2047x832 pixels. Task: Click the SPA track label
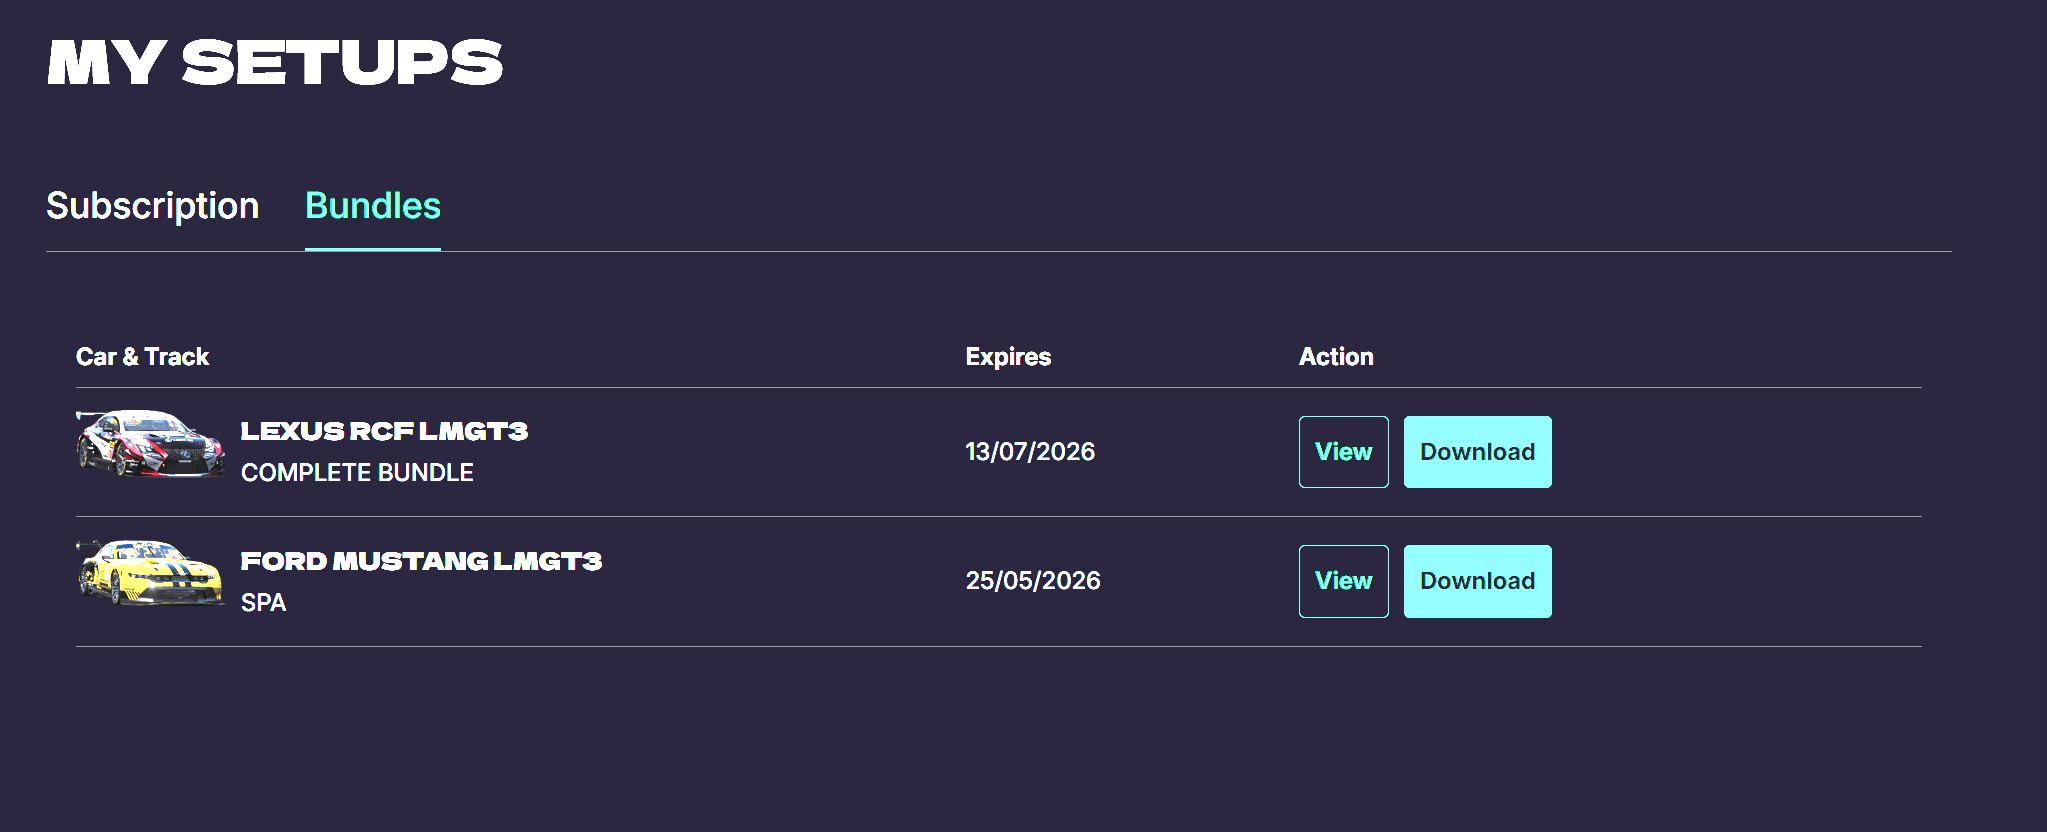point(263,603)
